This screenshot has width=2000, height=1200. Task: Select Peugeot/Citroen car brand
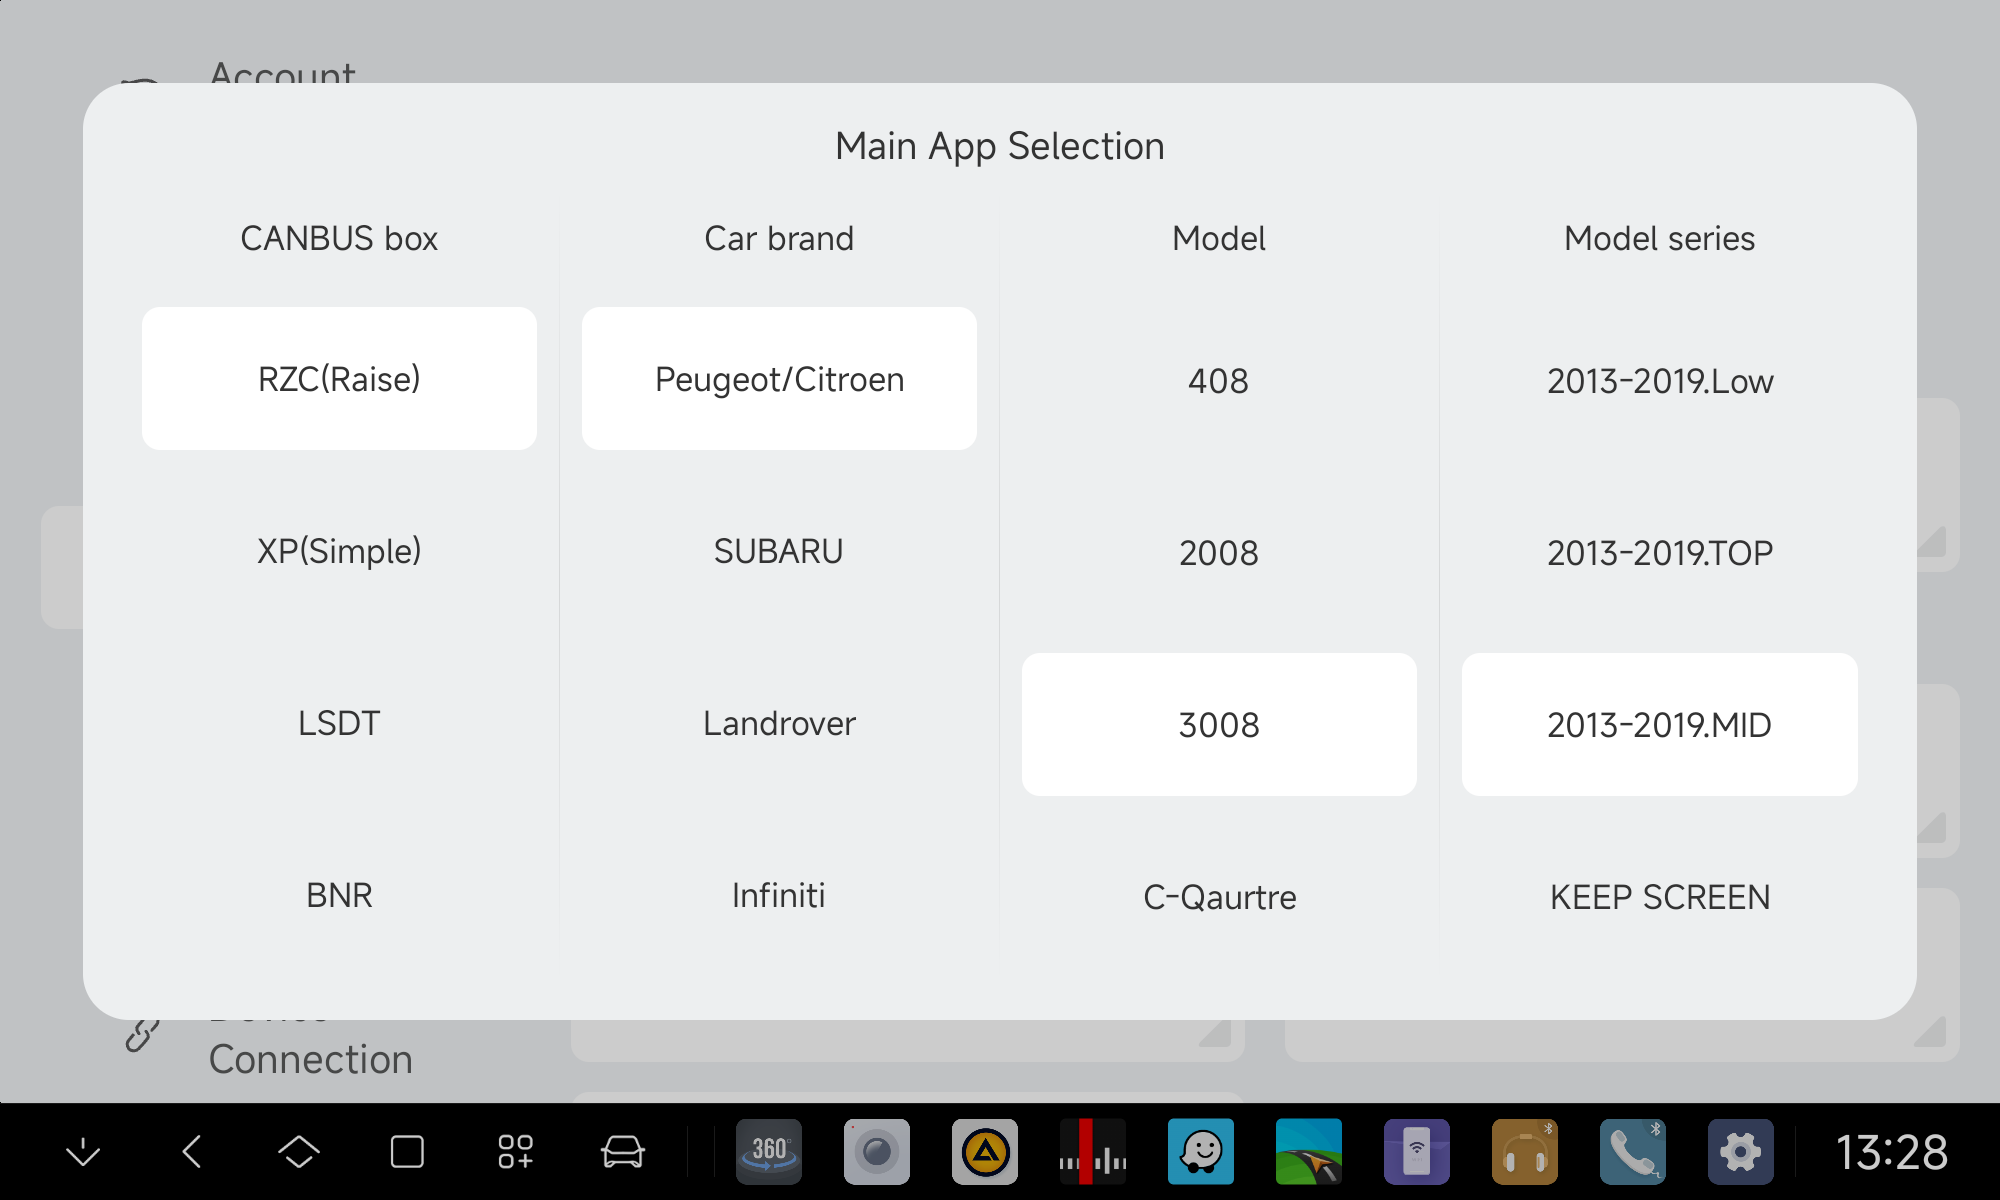(779, 379)
